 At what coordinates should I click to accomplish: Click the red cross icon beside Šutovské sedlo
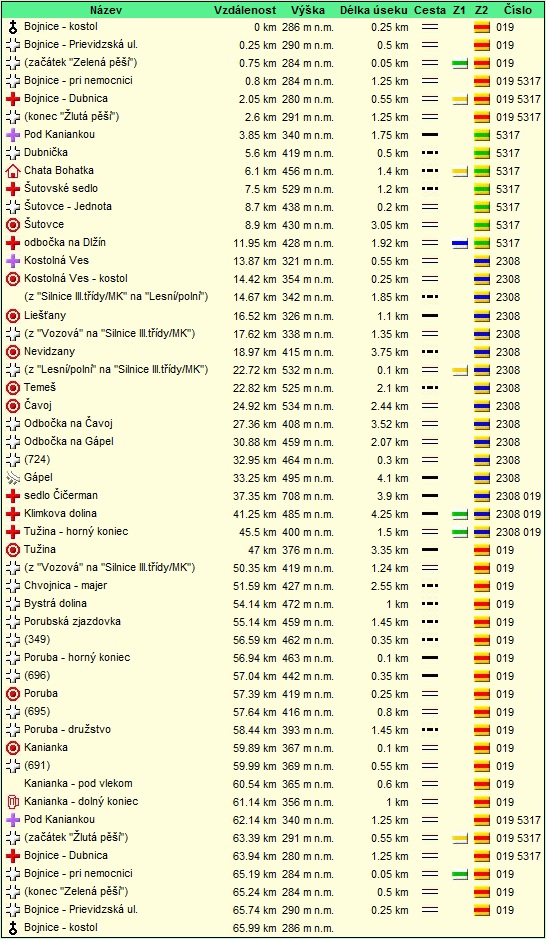[x=13, y=189]
